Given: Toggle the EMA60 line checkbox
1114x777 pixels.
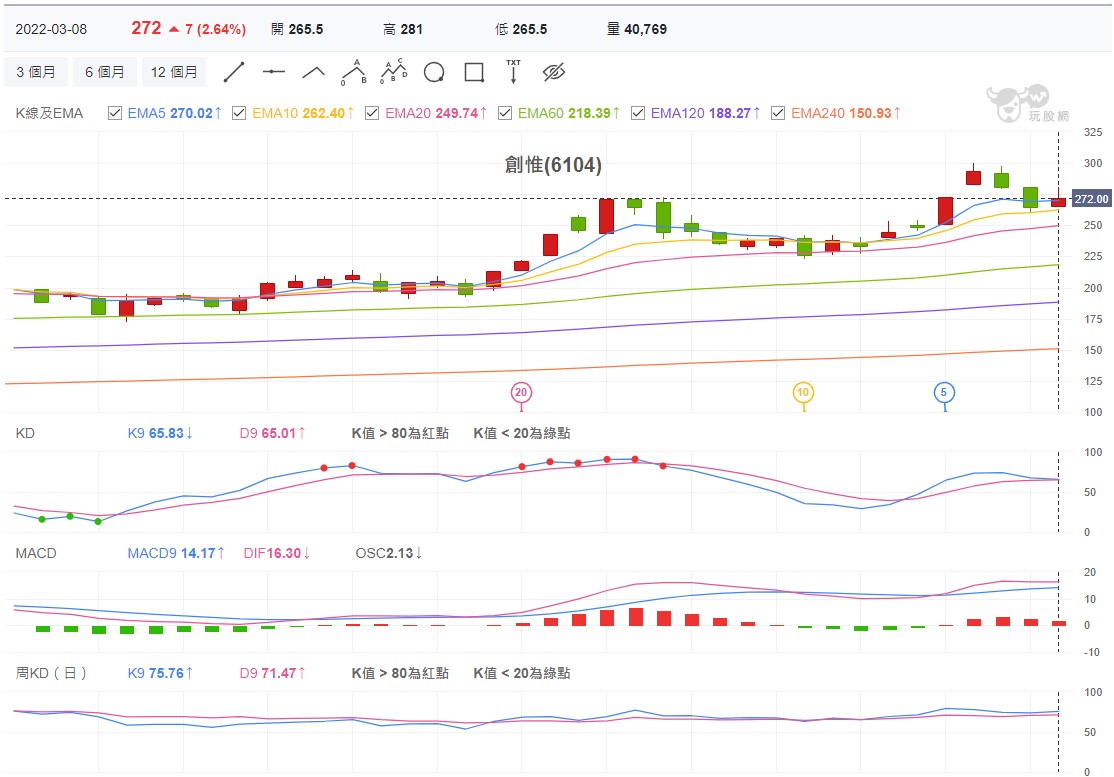Looking at the screenshot, I should [x=504, y=113].
